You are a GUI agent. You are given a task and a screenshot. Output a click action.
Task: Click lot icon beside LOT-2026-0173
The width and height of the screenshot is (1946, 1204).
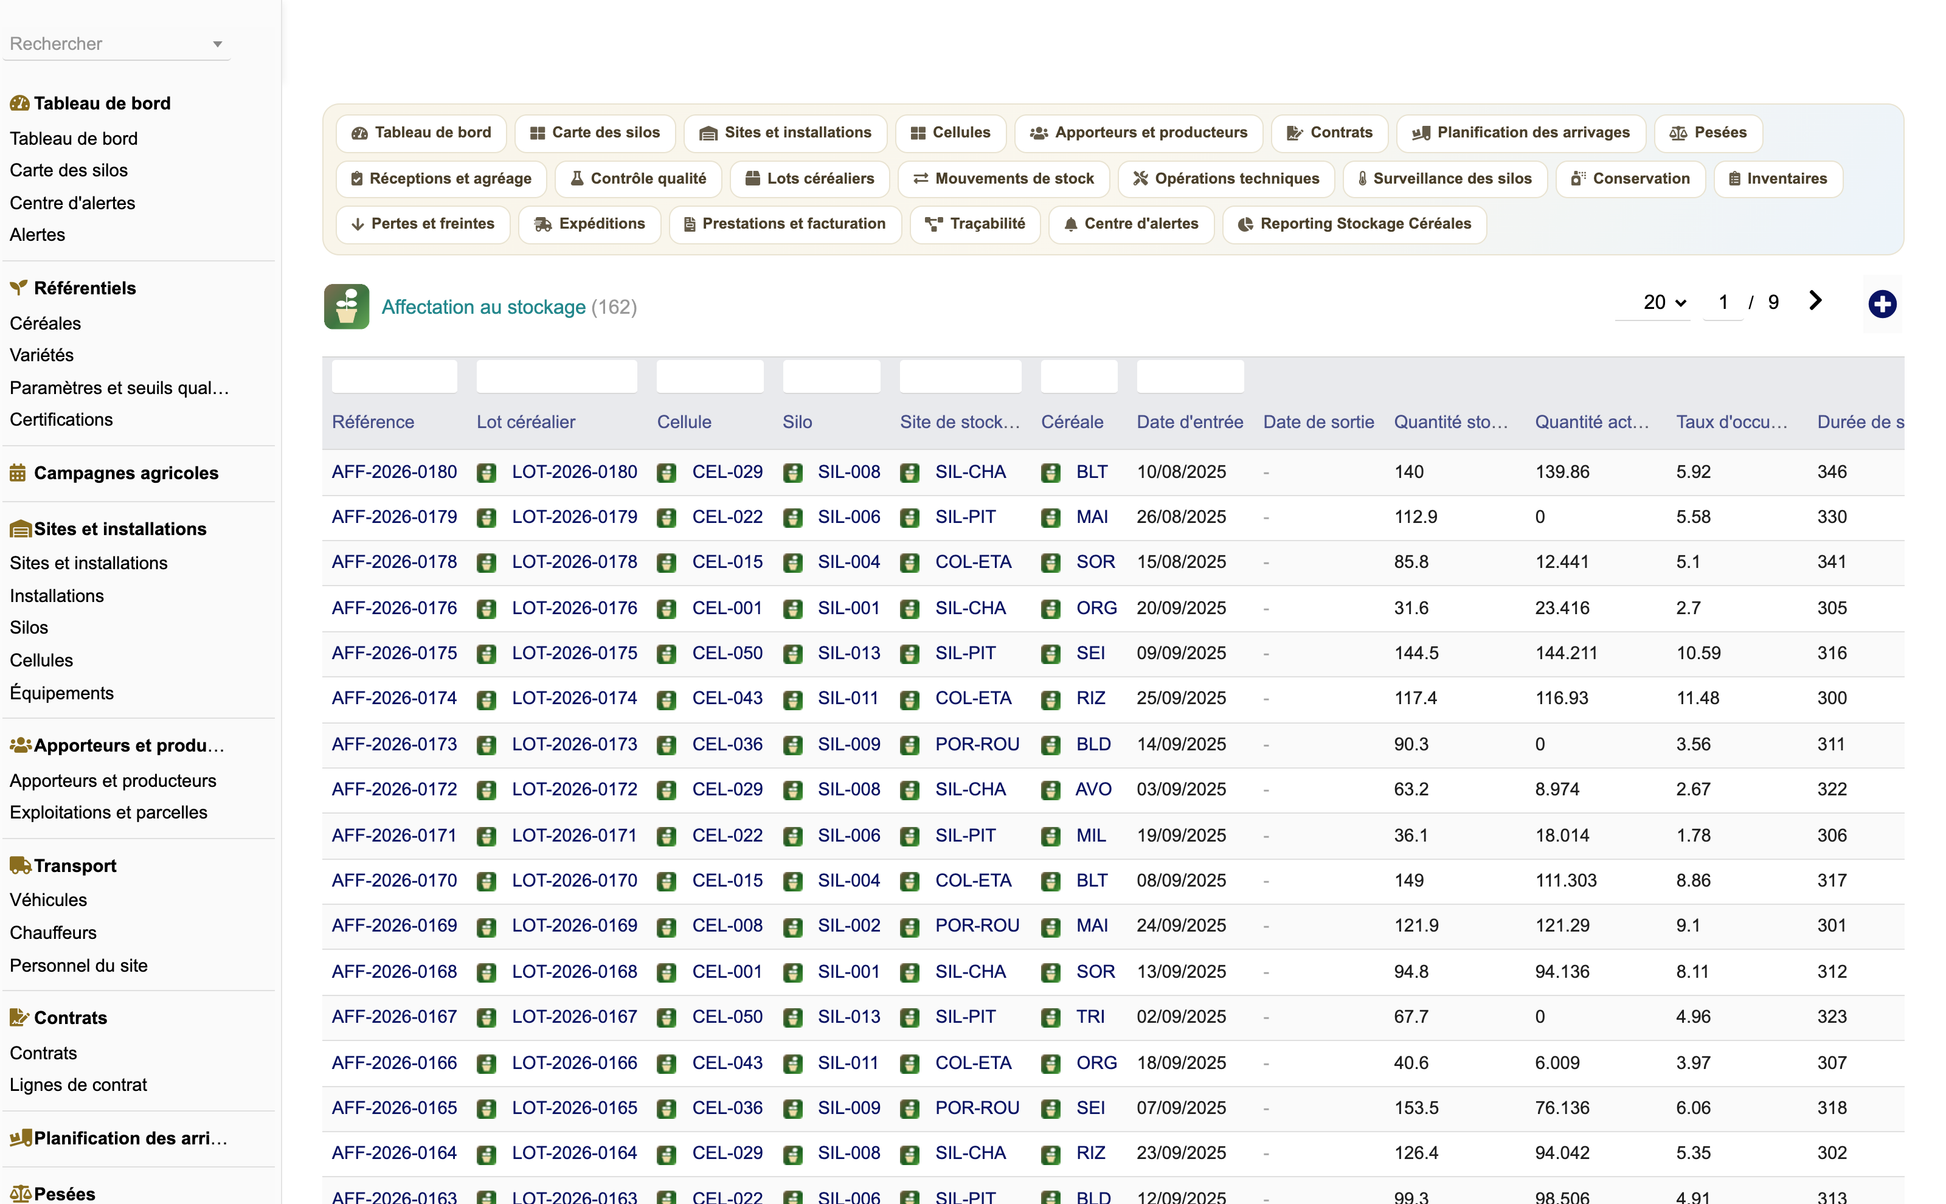click(x=487, y=745)
